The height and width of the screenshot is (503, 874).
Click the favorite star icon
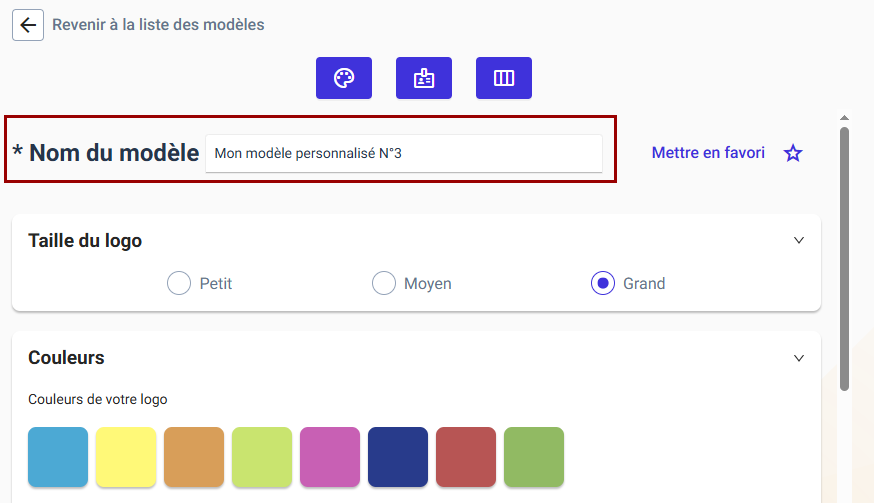point(793,153)
